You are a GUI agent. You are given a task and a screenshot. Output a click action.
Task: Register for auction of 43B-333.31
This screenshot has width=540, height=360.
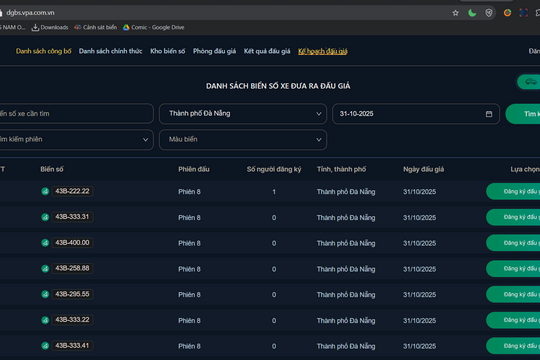pos(513,217)
